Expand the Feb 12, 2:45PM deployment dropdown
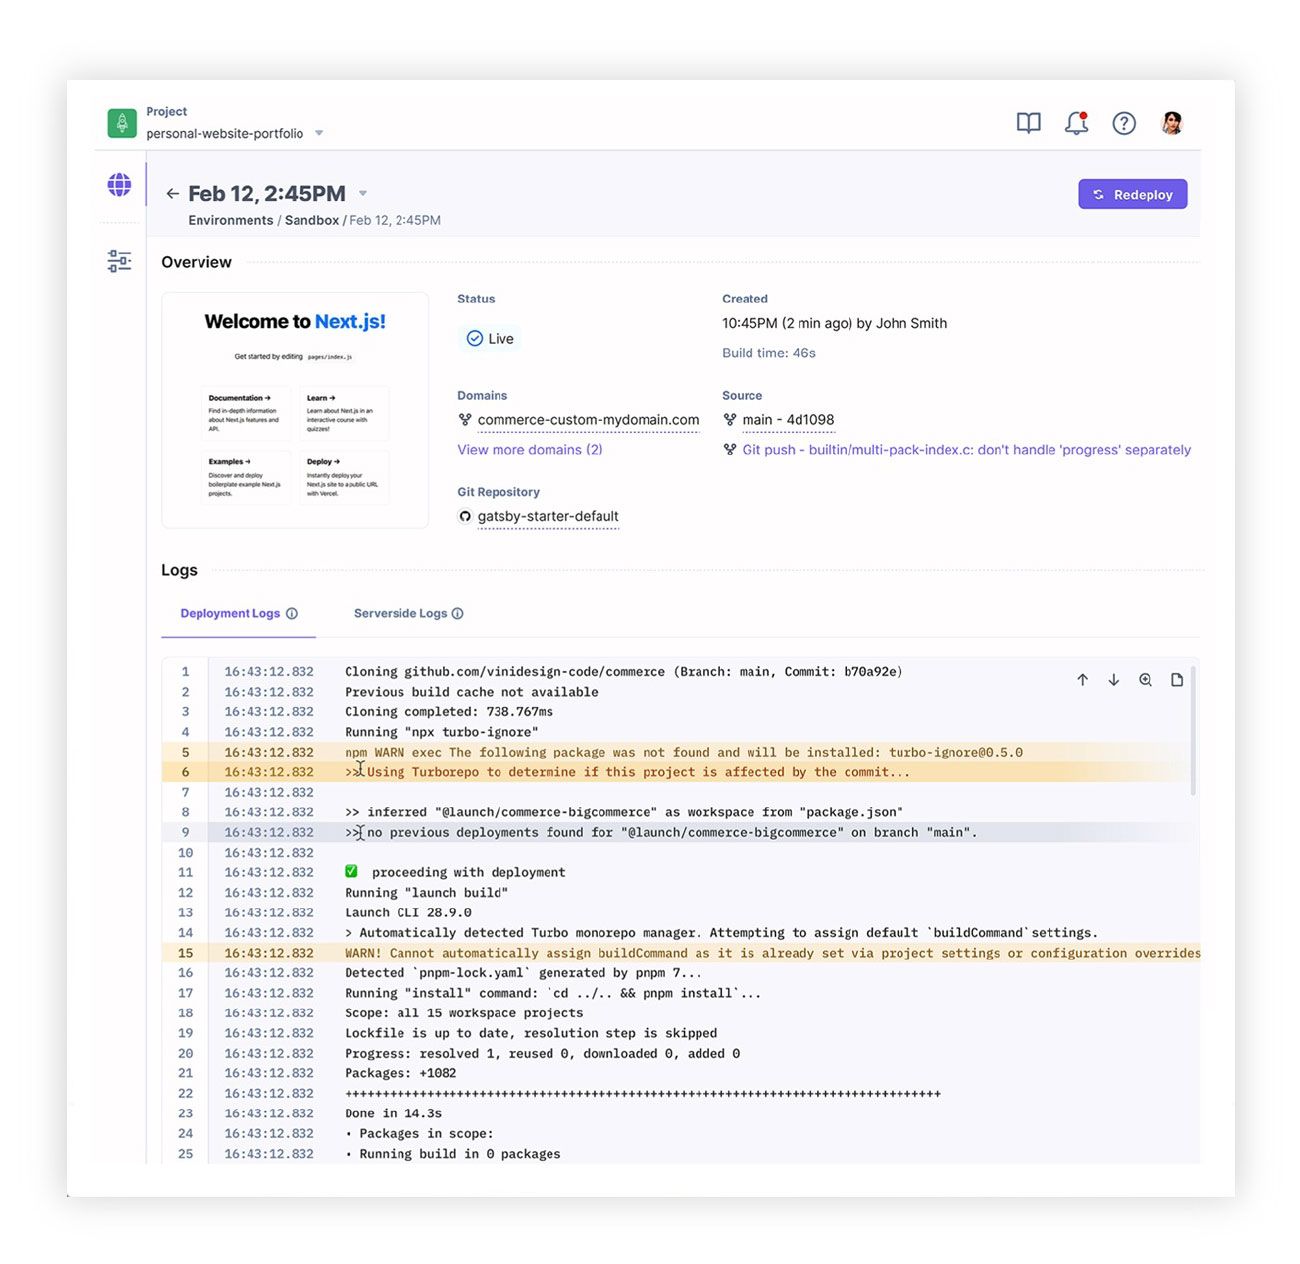 363,194
